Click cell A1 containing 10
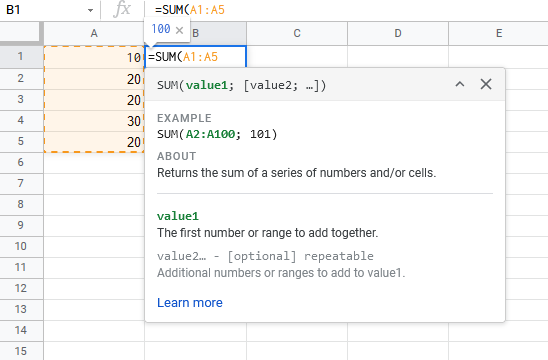548x360 pixels. [x=94, y=57]
